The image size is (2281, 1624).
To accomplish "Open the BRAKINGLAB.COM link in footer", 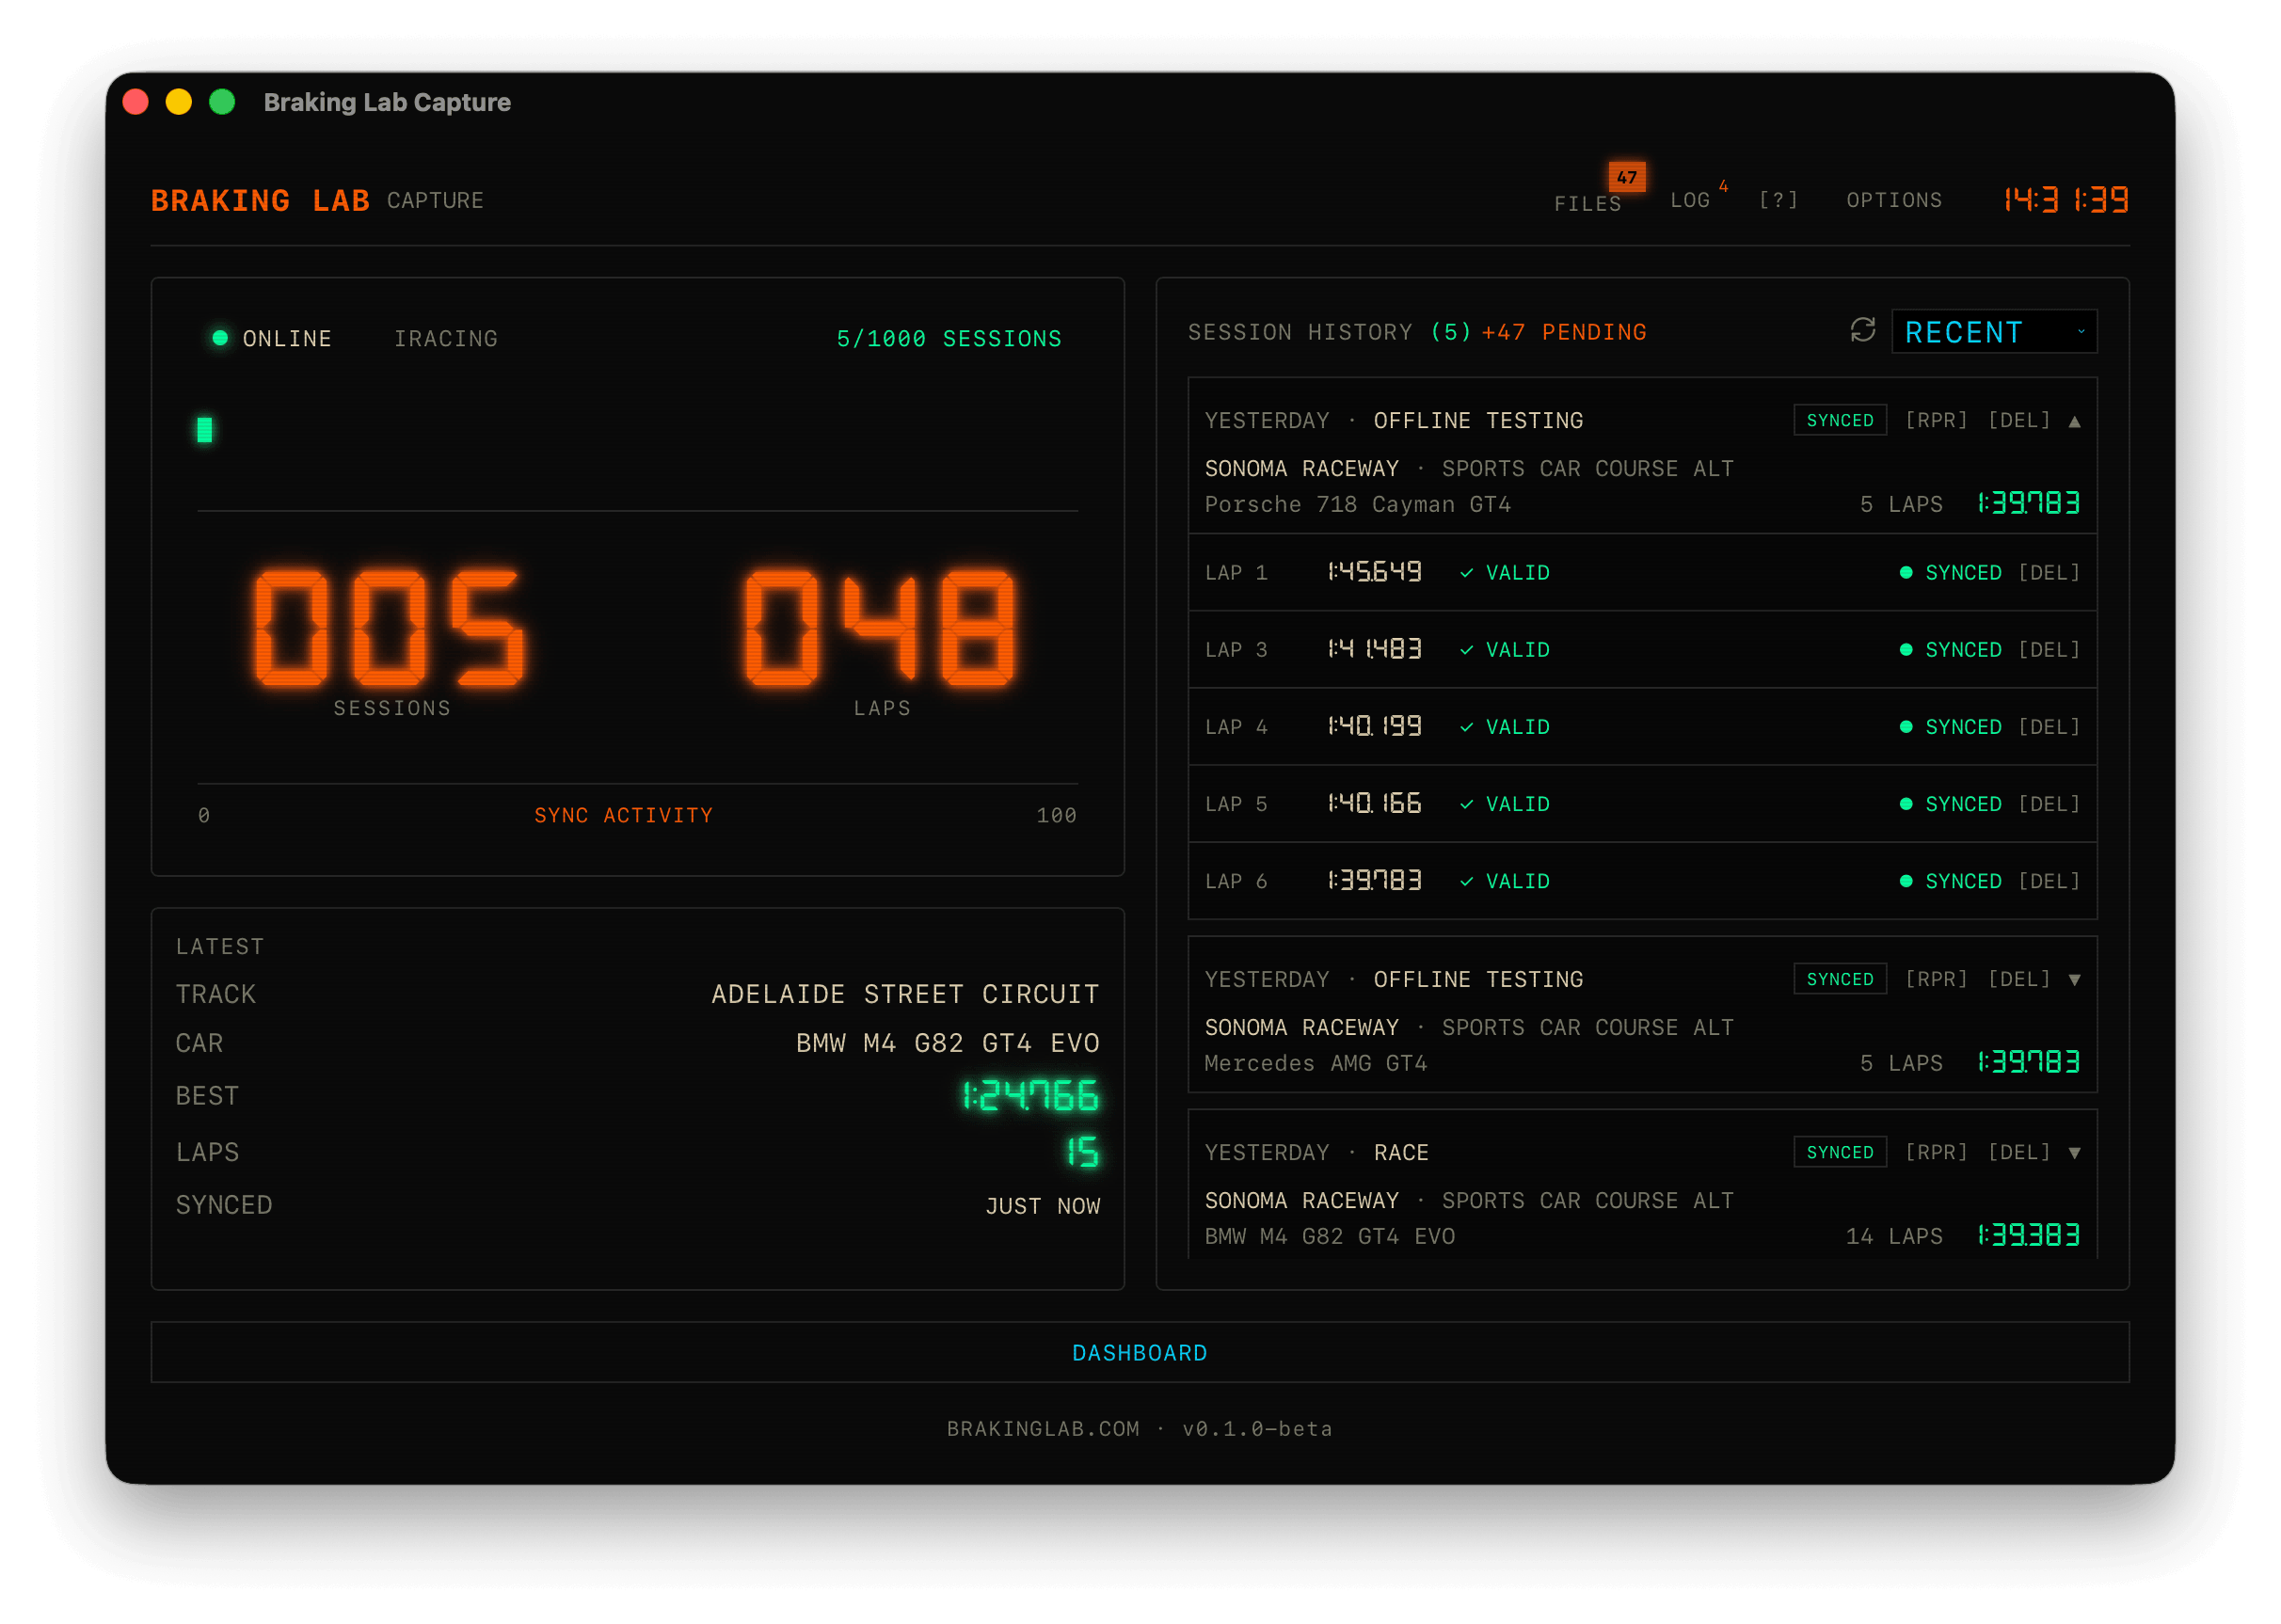I will click(x=1041, y=1428).
